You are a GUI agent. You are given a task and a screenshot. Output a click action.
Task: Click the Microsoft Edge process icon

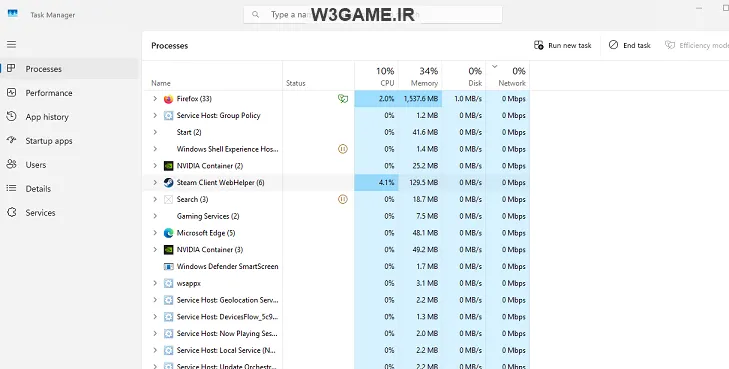pos(168,233)
